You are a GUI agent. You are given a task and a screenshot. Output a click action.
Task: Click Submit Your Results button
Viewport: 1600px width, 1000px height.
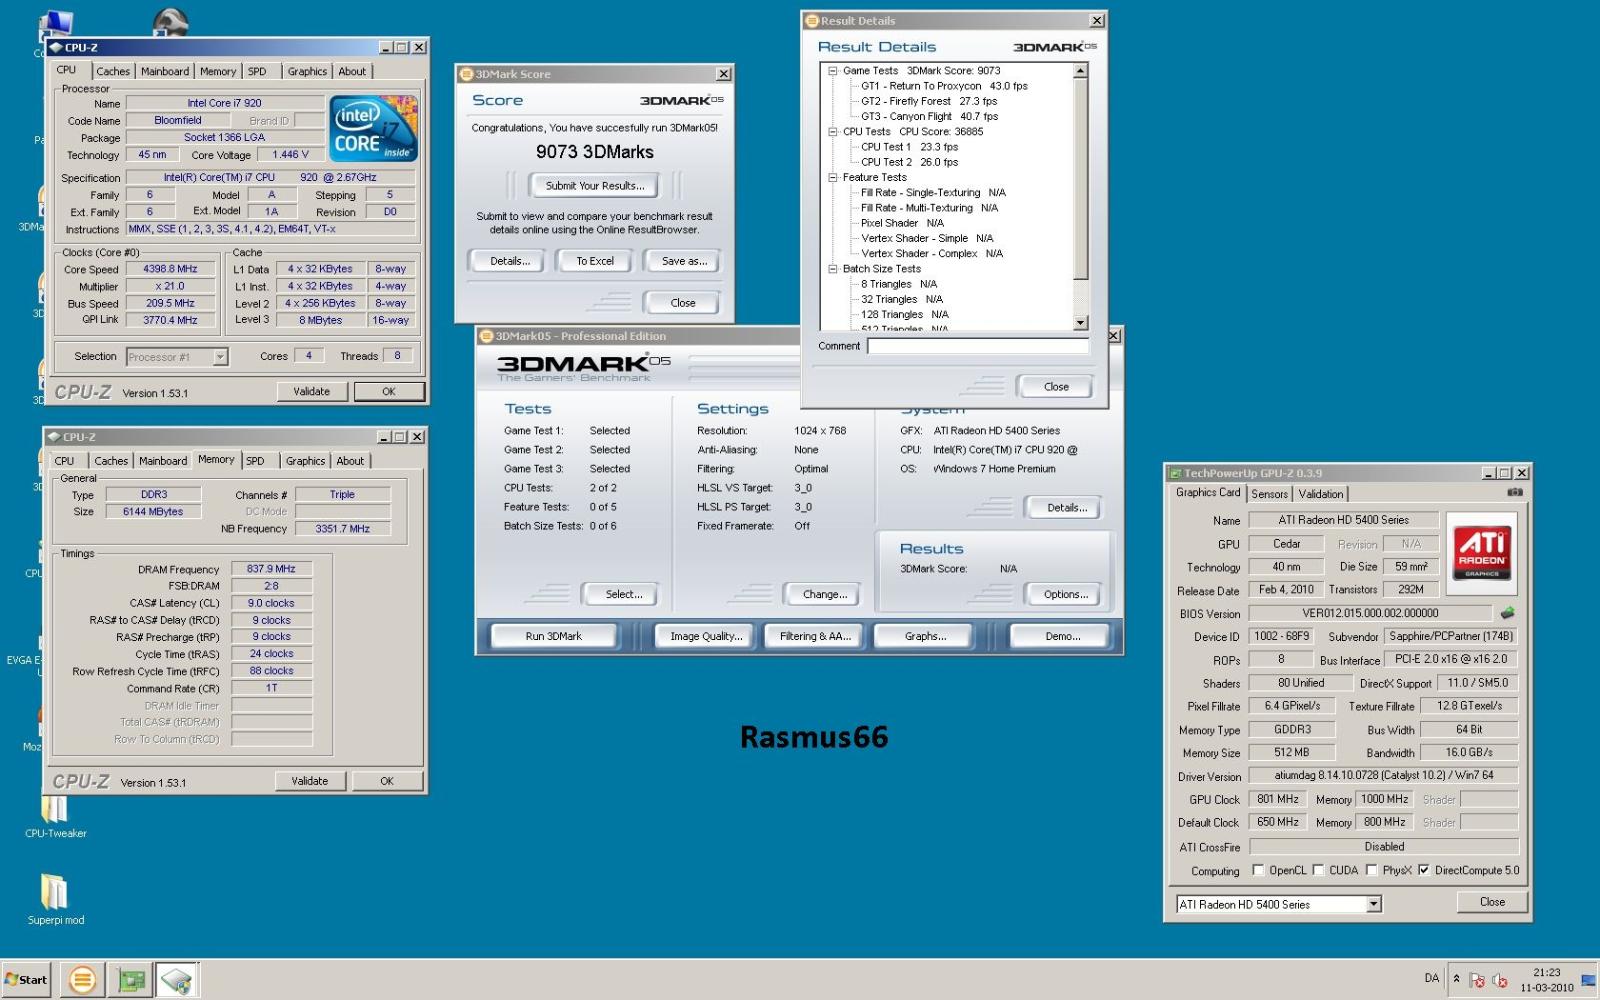coord(595,186)
